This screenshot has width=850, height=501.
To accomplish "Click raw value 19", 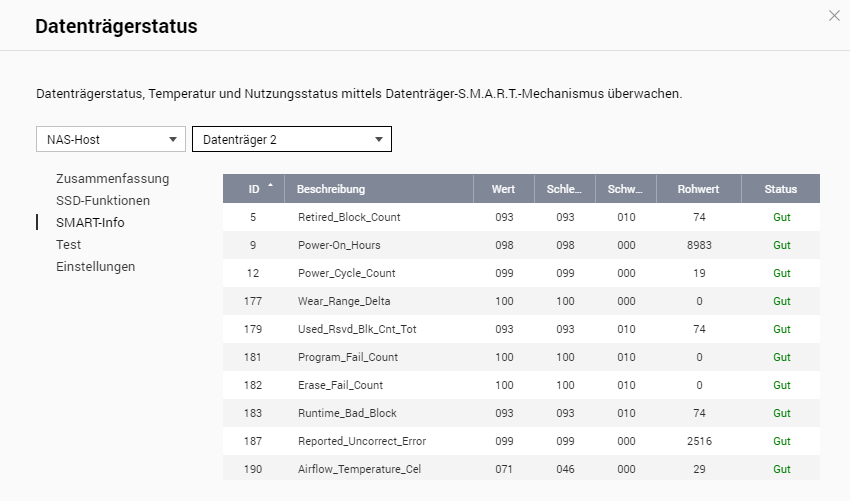I will [x=699, y=273].
